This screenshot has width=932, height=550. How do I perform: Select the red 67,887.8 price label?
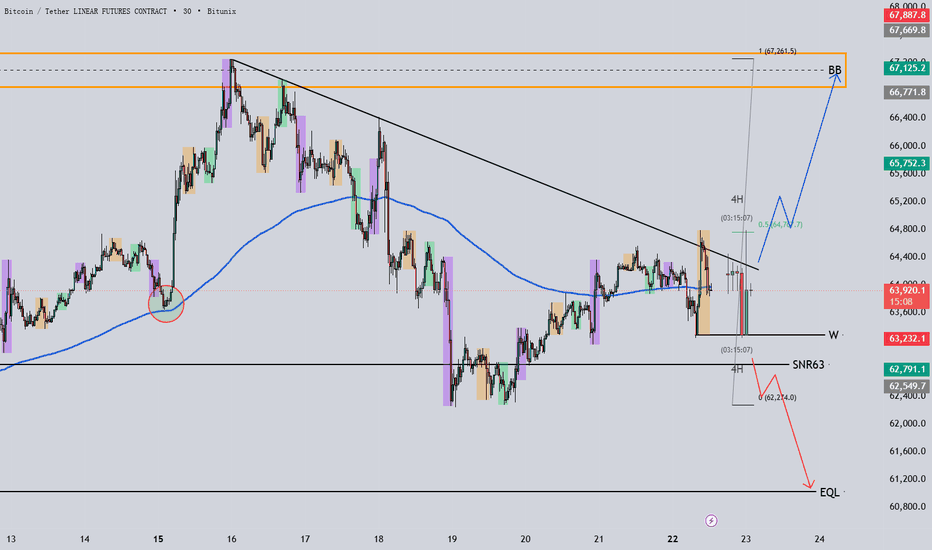tap(906, 15)
